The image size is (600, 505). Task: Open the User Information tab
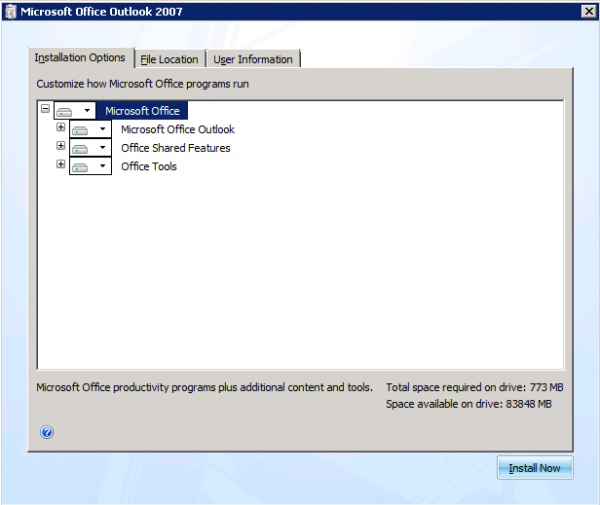pyautogui.click(x=253, y=59)
